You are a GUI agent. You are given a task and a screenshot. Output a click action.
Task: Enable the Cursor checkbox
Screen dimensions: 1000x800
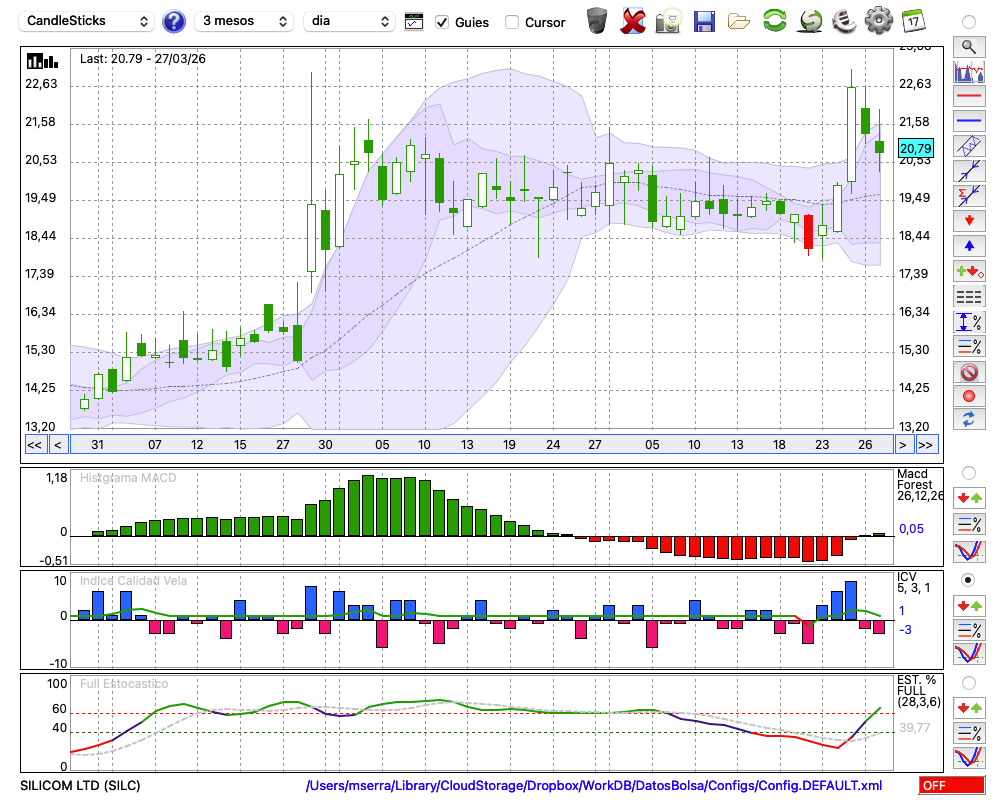(x=512, y=22)
